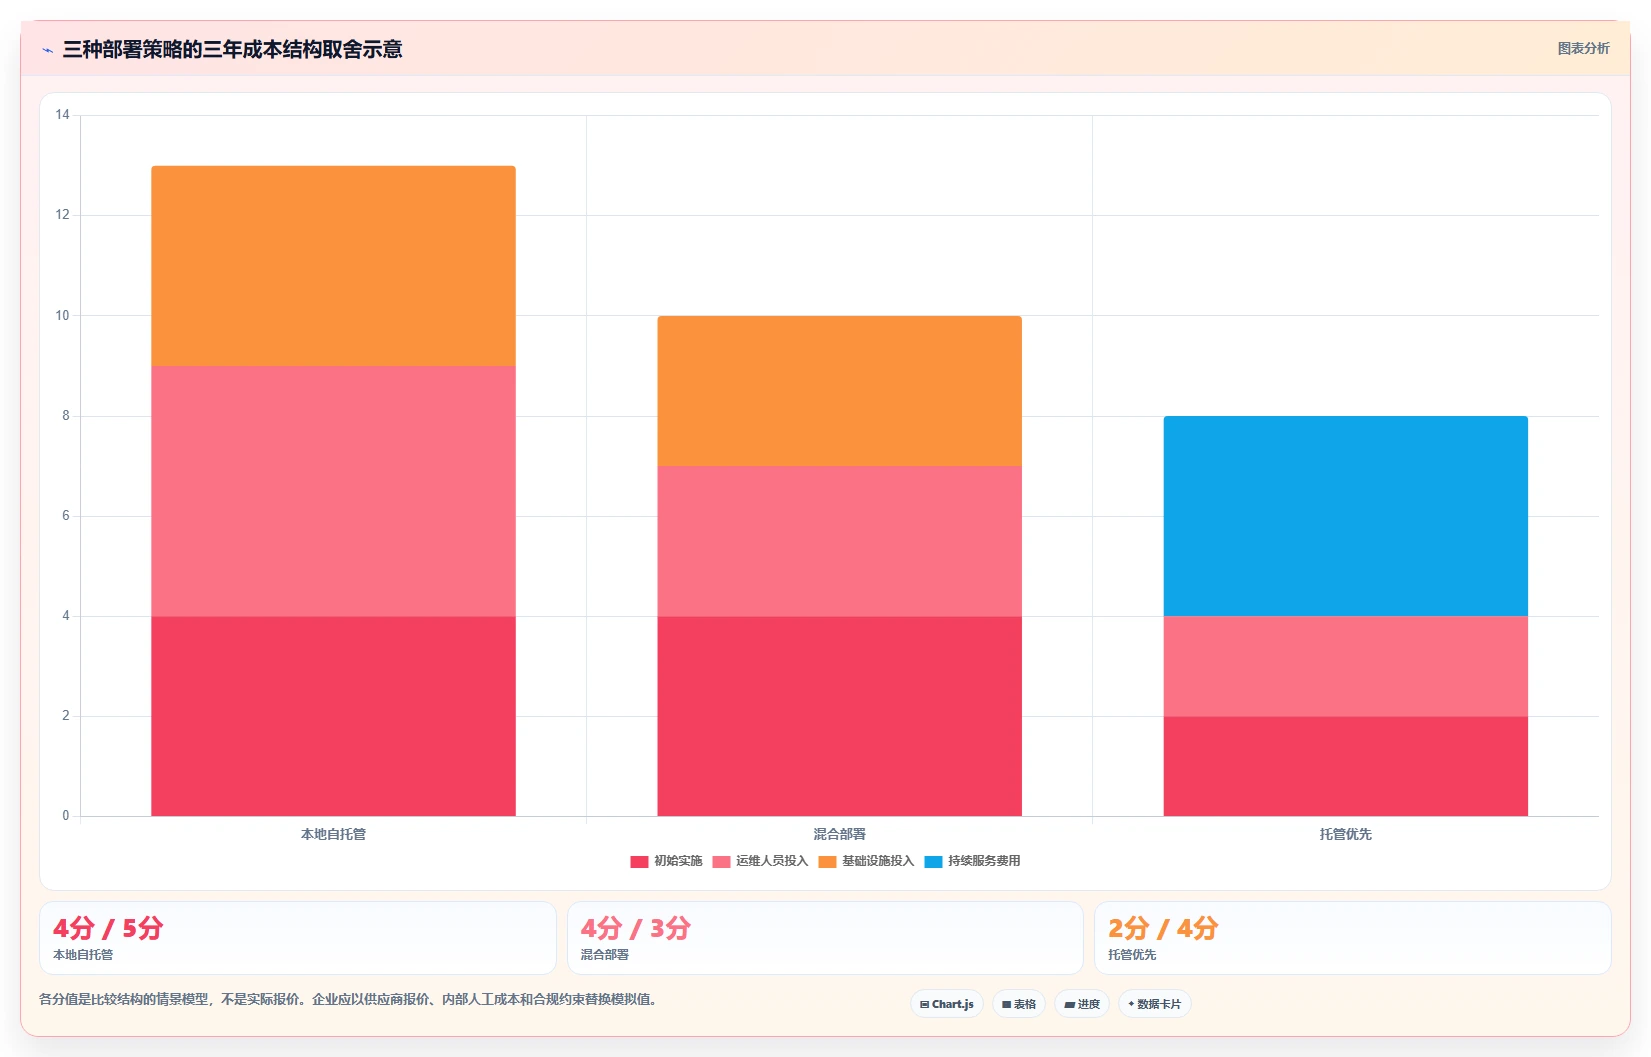1651x1057 pixels.
Task: Click the 混合部署 caption in the score card
Action: (x=605, y=955)
